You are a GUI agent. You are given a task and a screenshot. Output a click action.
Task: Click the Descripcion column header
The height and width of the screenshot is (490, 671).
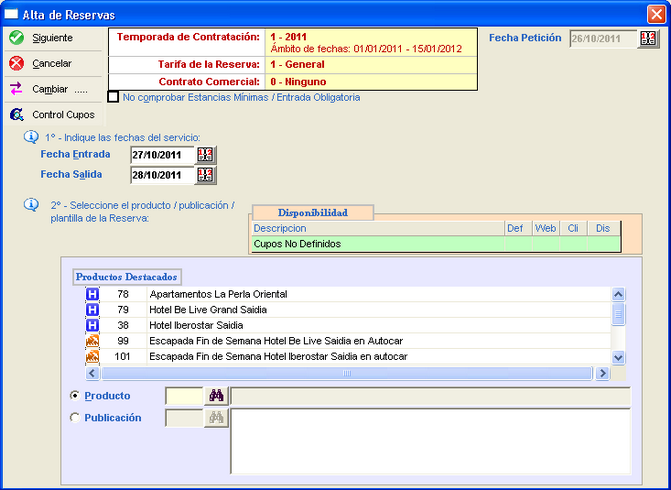tap(378, 228)
